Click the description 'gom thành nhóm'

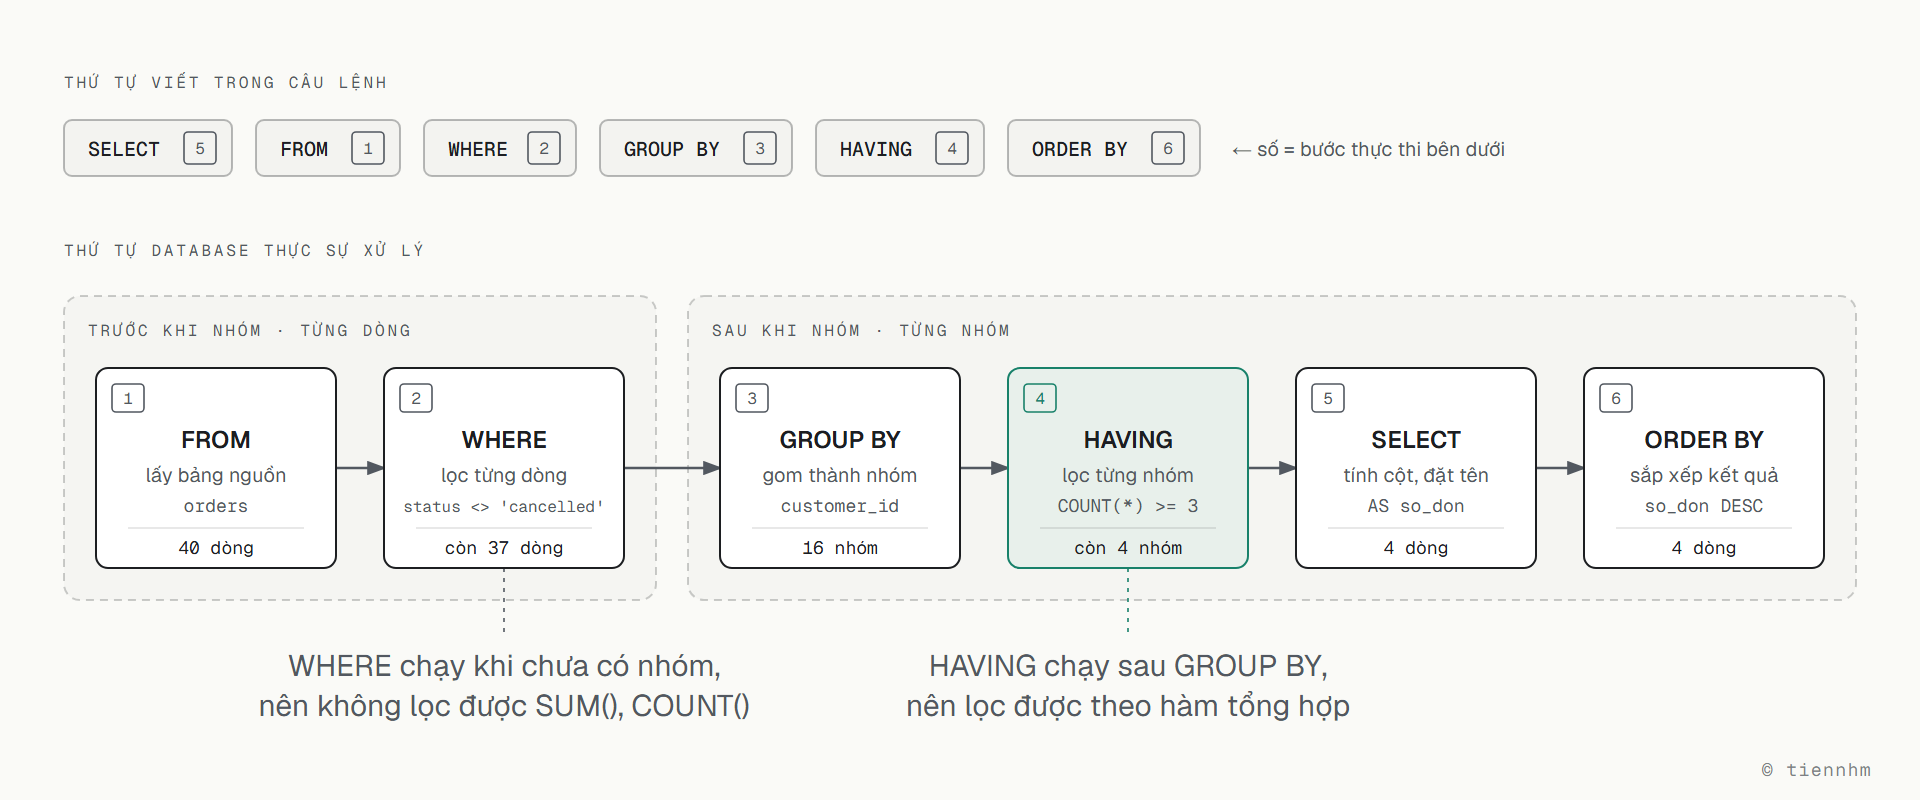tap(840, 475)
